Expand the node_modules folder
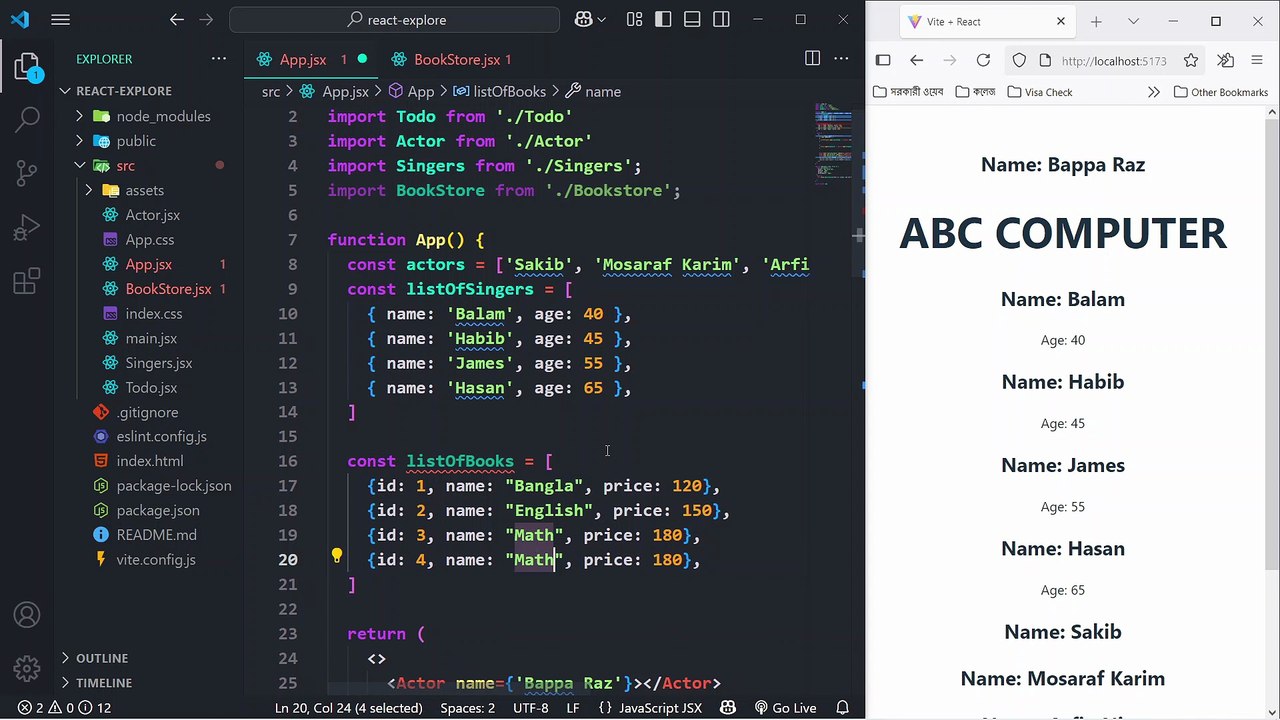The width and height of the screenshot is (1280, 720). pos(150,116)
